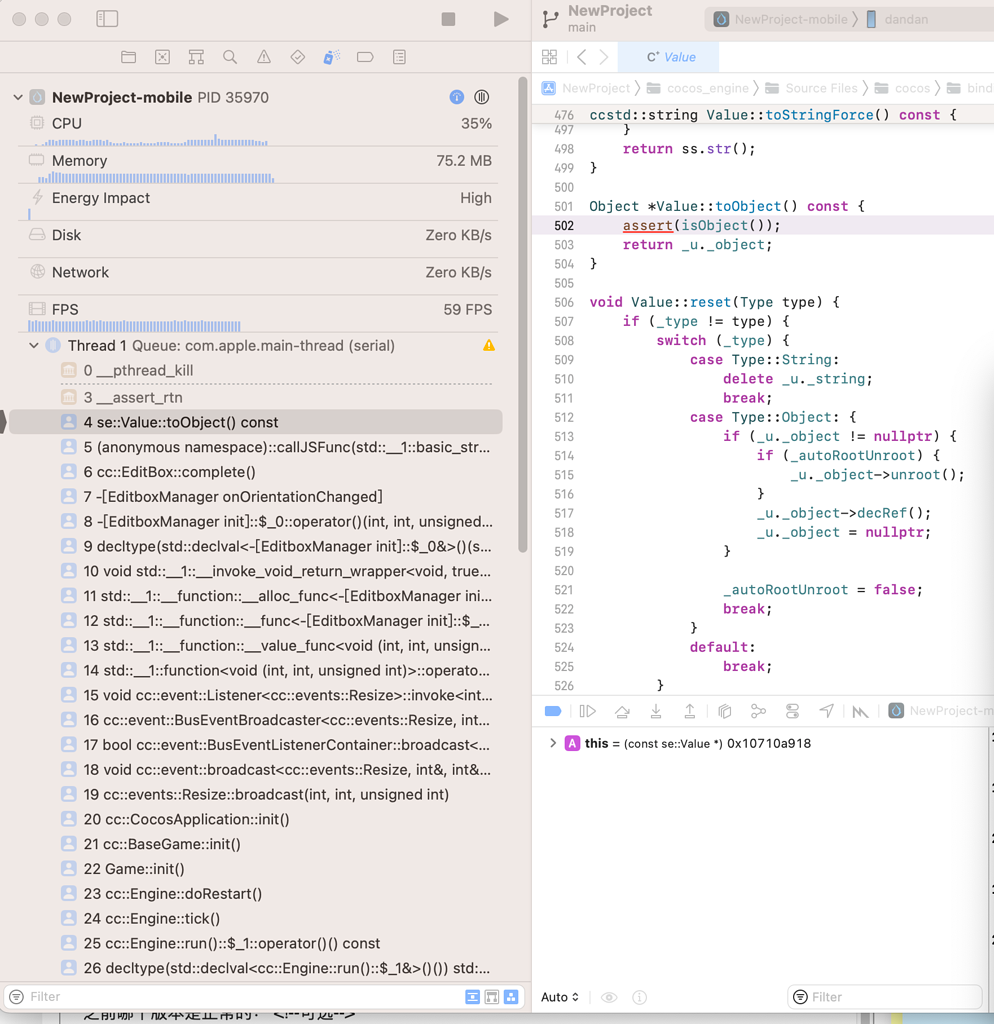The image size is (994, 1024).
Task: Pause program execution with the pause button
Action: click(481, 97)
